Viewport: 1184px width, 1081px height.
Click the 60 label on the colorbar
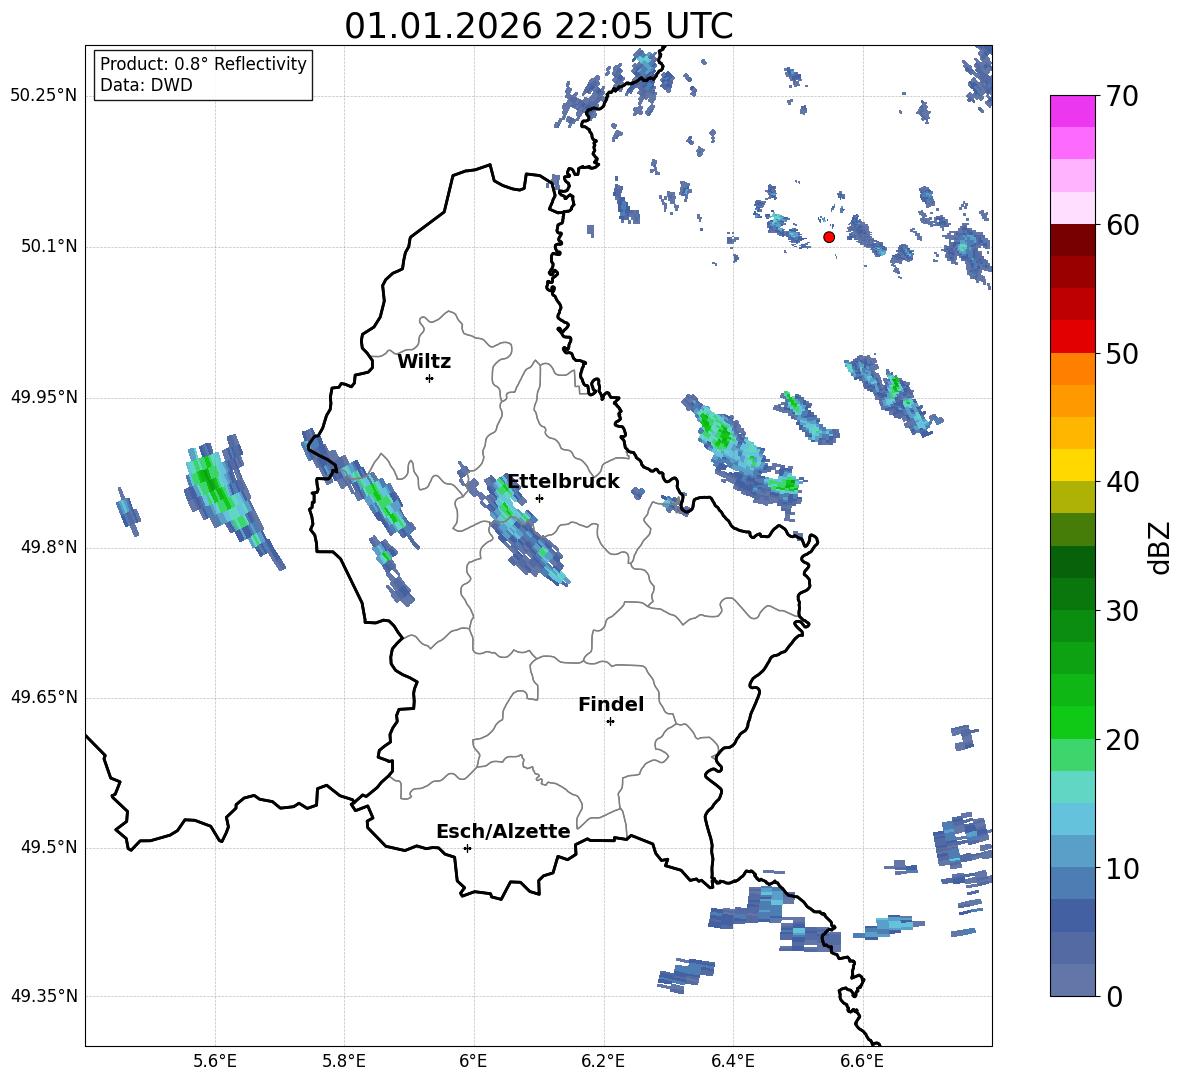pos(1121,225)
